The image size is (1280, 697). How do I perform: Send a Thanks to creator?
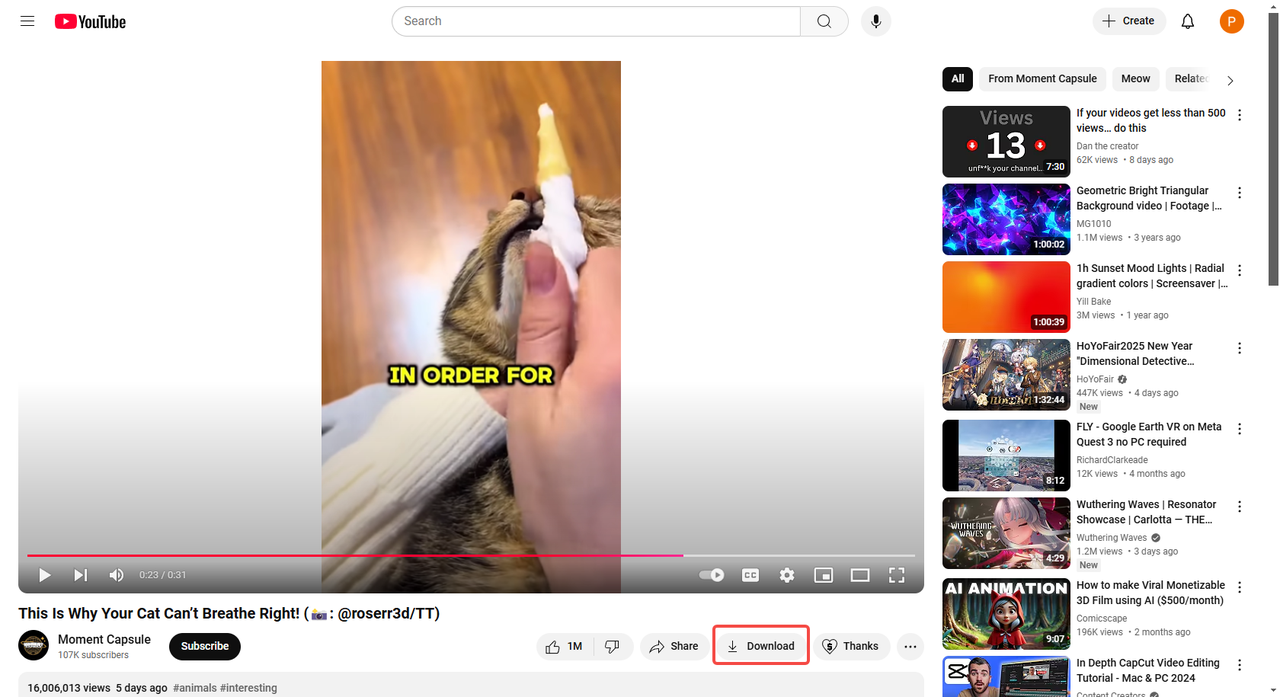coord(850,646)
